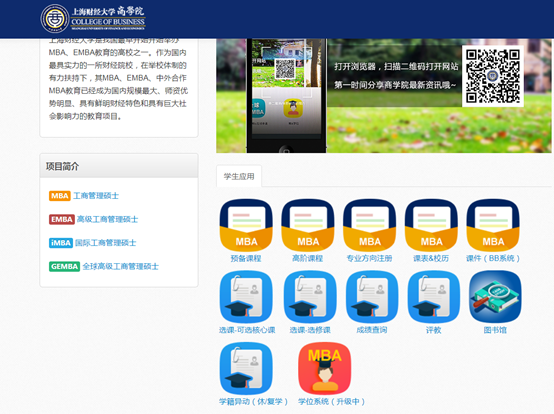Viewport: 554px width, 414px height.
Task: Click the green GEMBA badge
Action: point(64,266)
